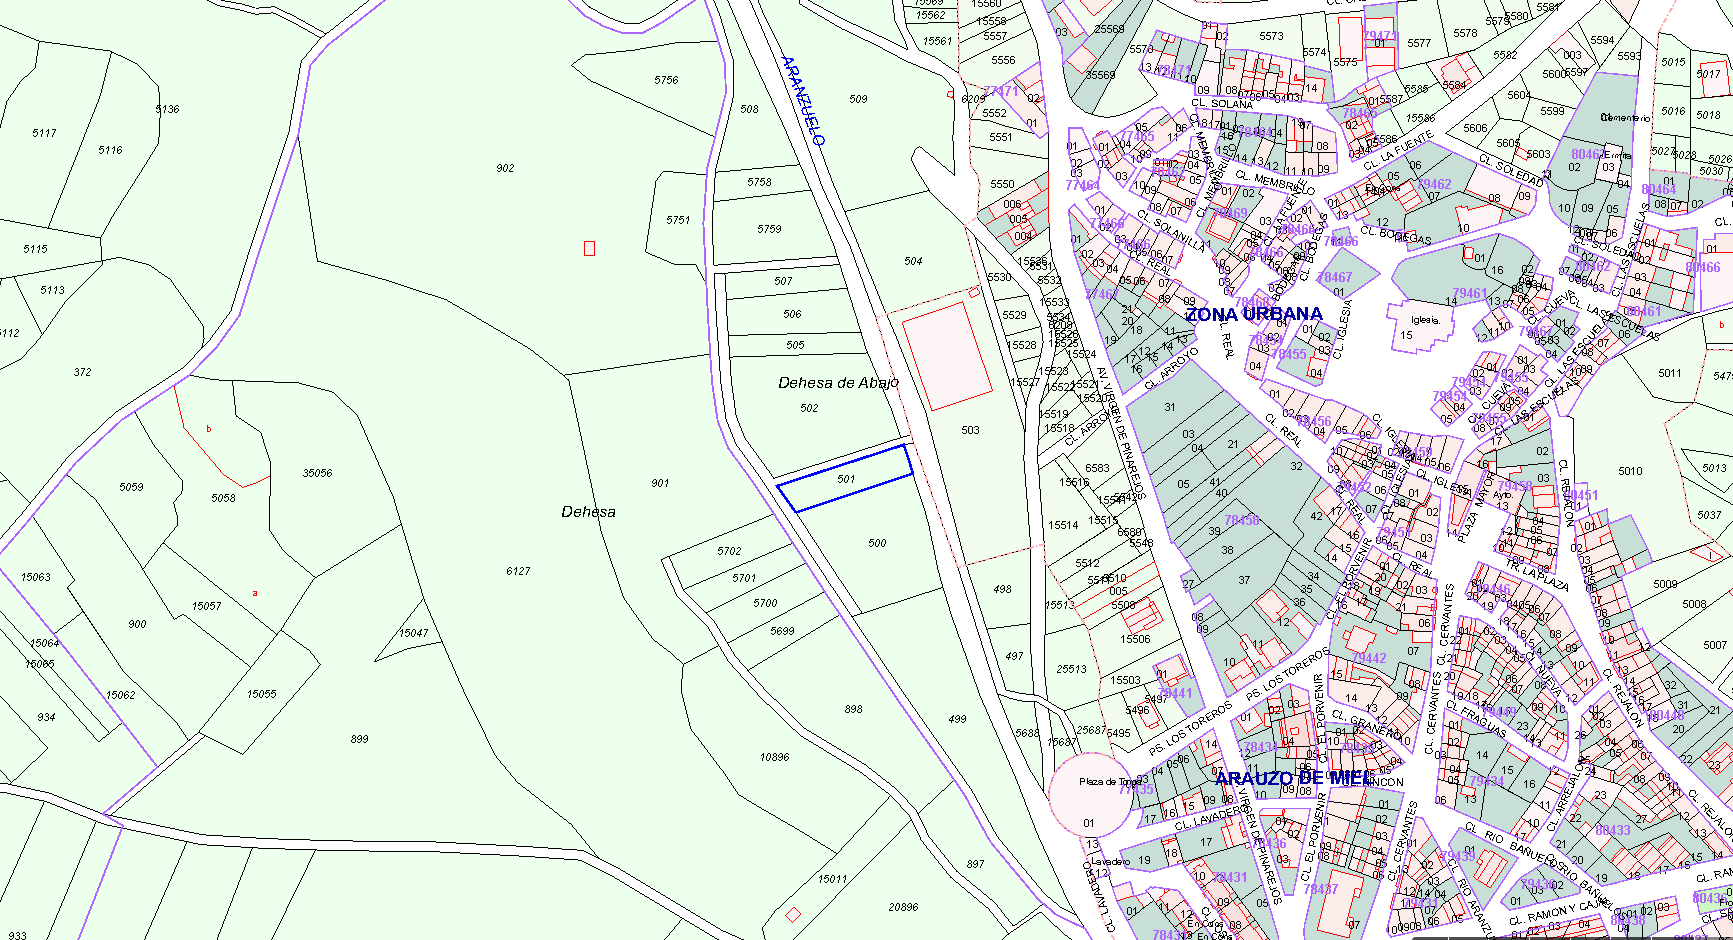This screenshot has height=940, width=1733.
Task: Click the Dehesa place name label
Action: point(588,512)
